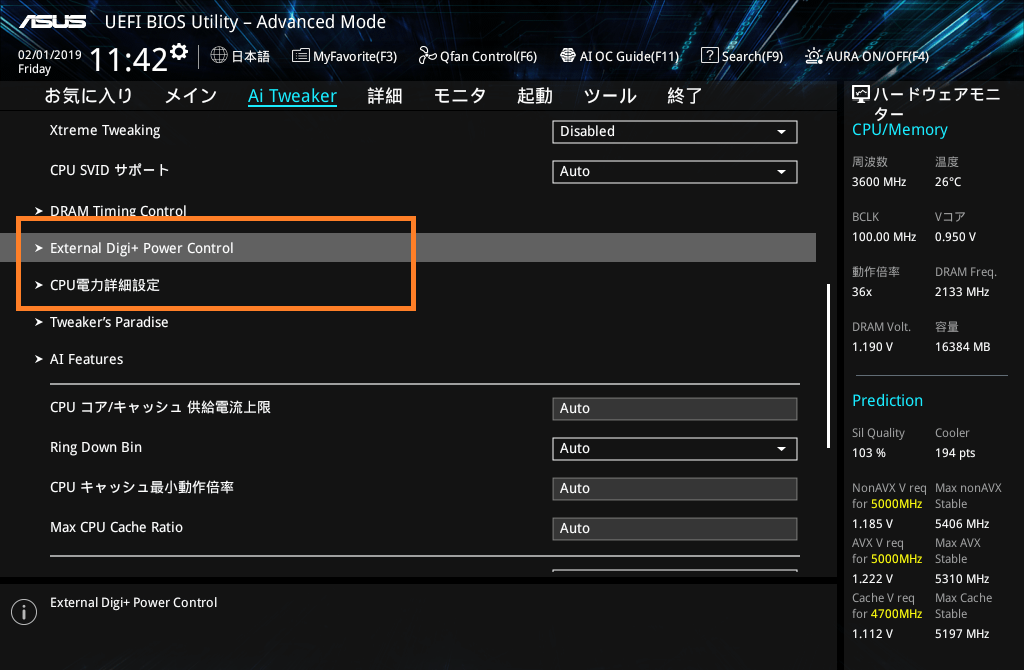Open the Xtreme Tweaking Disabled dropdown
1024x670 pixels.
point(675,131)
